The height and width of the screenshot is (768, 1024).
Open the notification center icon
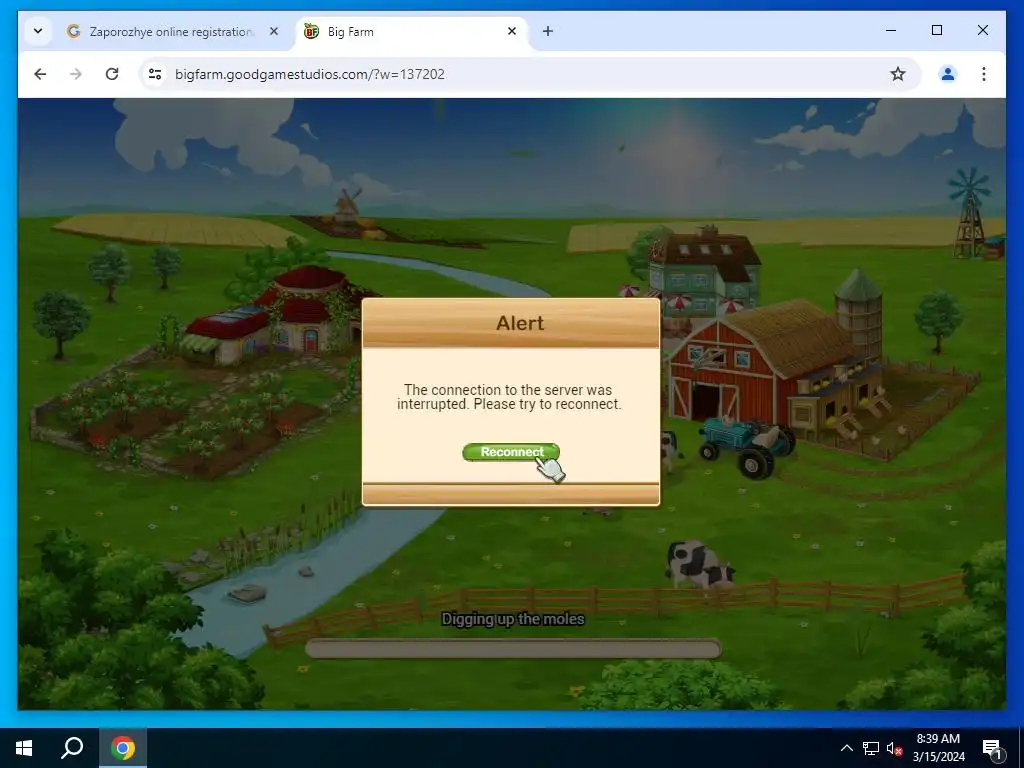(x=992, y=748)
